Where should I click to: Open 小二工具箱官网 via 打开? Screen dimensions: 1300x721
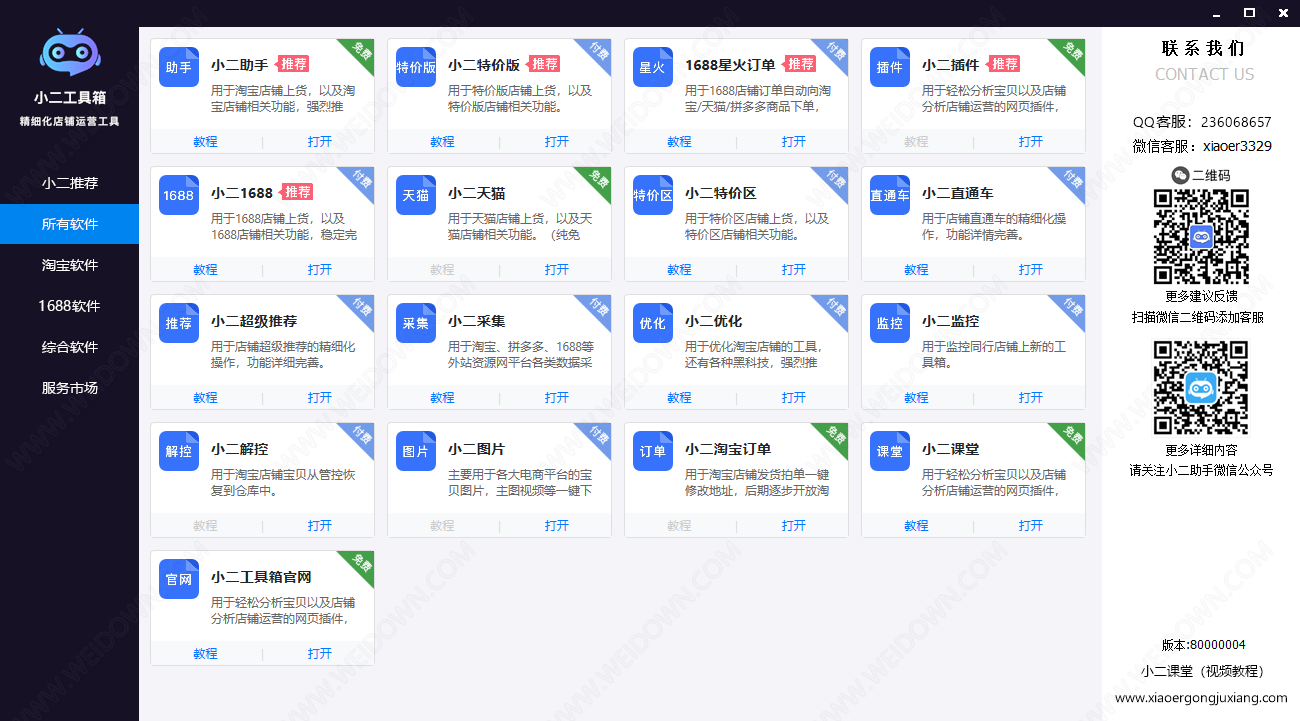coord(320,653)
